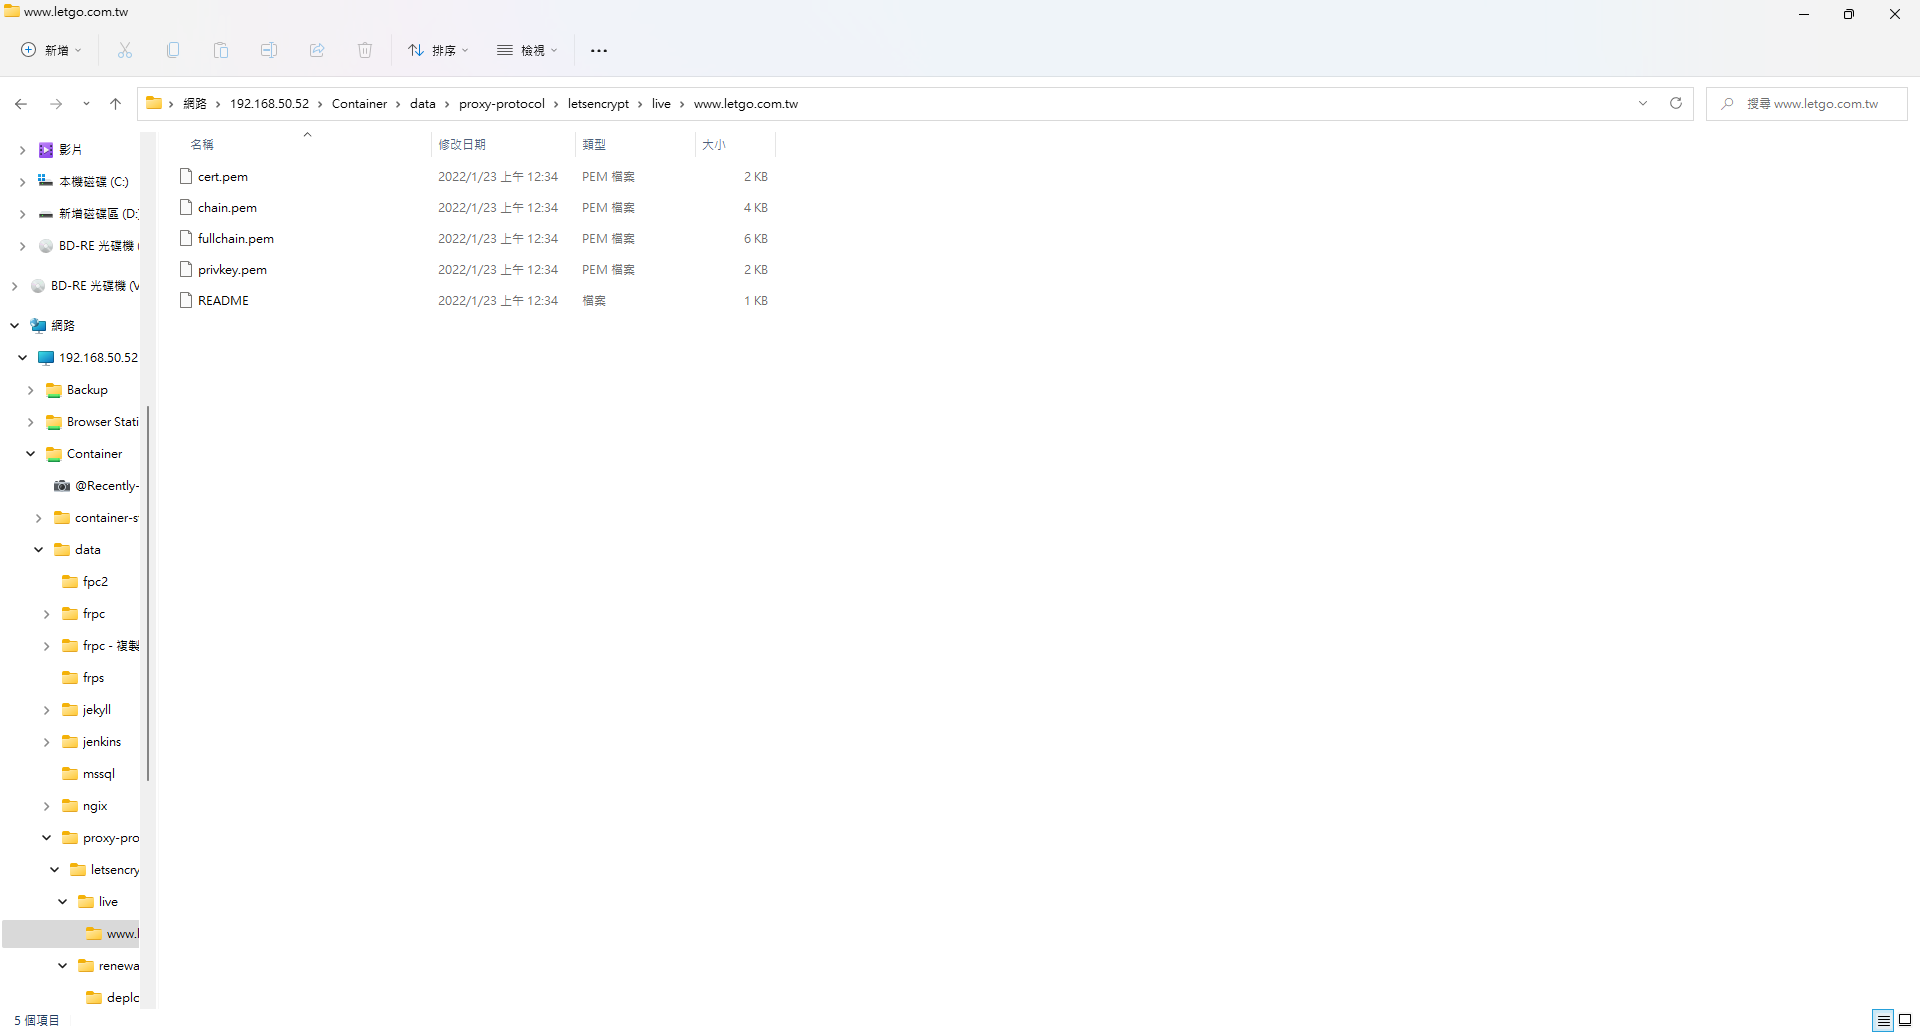Click the Paste clipboard icon
Viewport: 1920px width, 1032px height.
[x=221, y=50]
